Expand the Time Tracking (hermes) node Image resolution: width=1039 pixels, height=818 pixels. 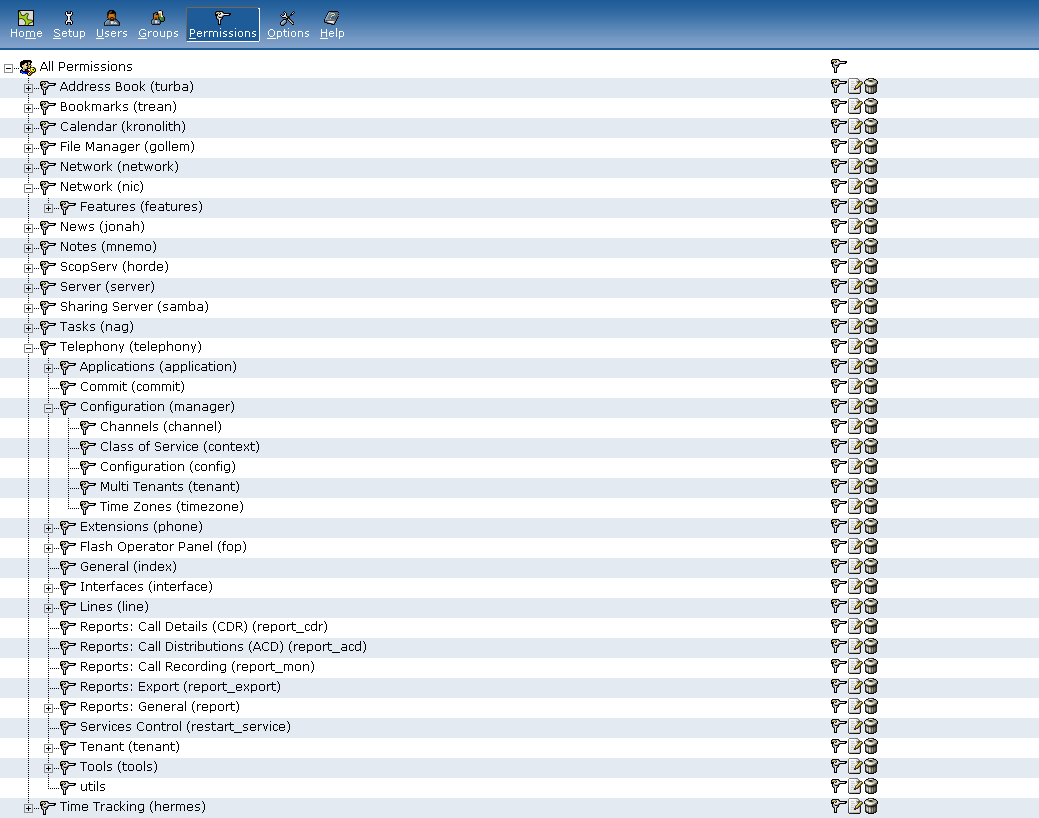[x=28, y=808]
